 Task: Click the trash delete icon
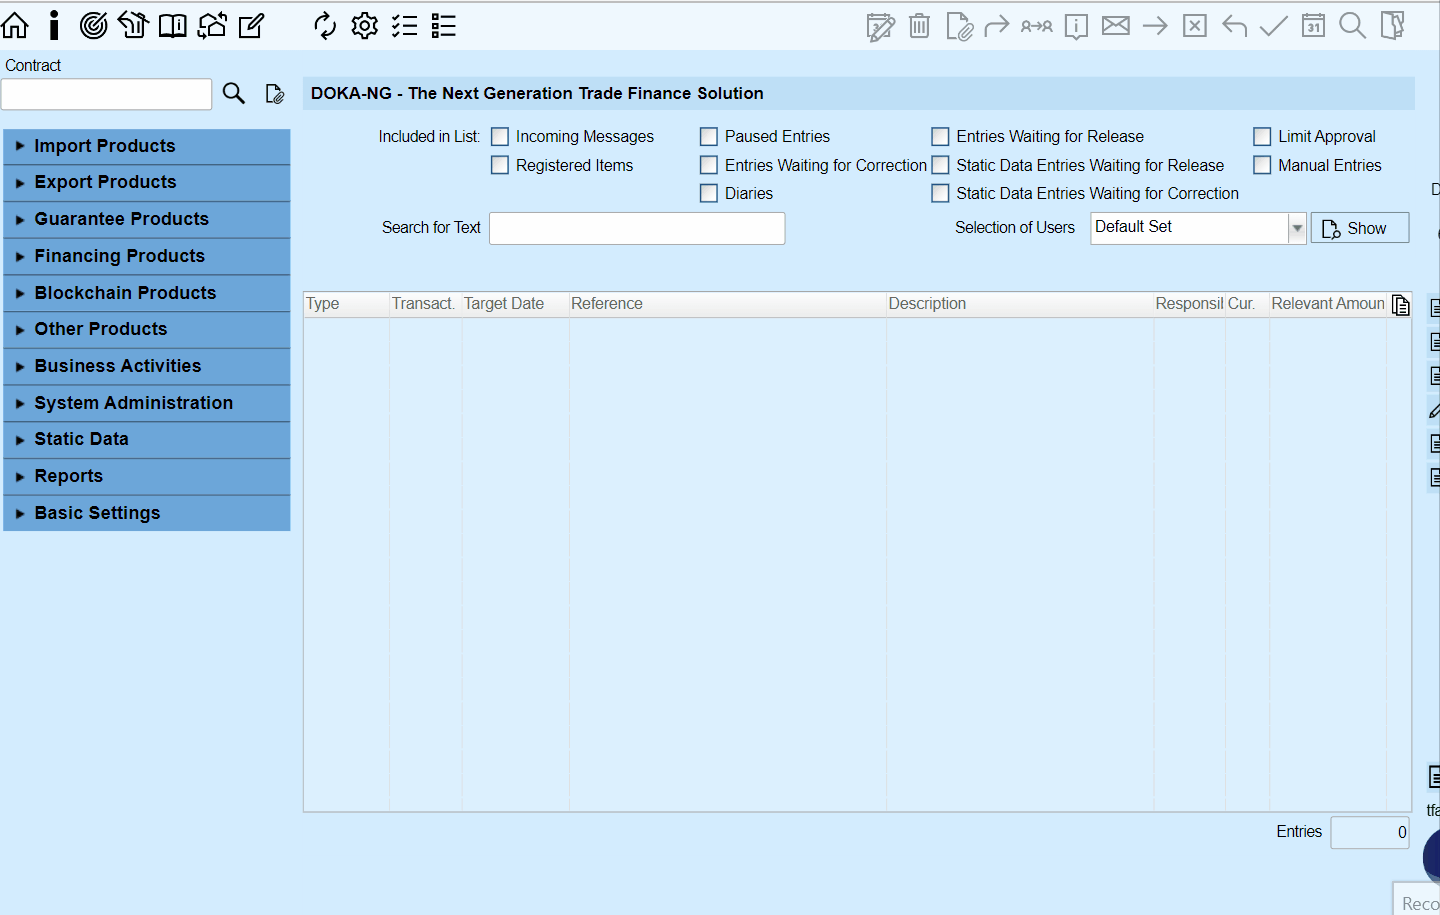click(x=920, y=25)
